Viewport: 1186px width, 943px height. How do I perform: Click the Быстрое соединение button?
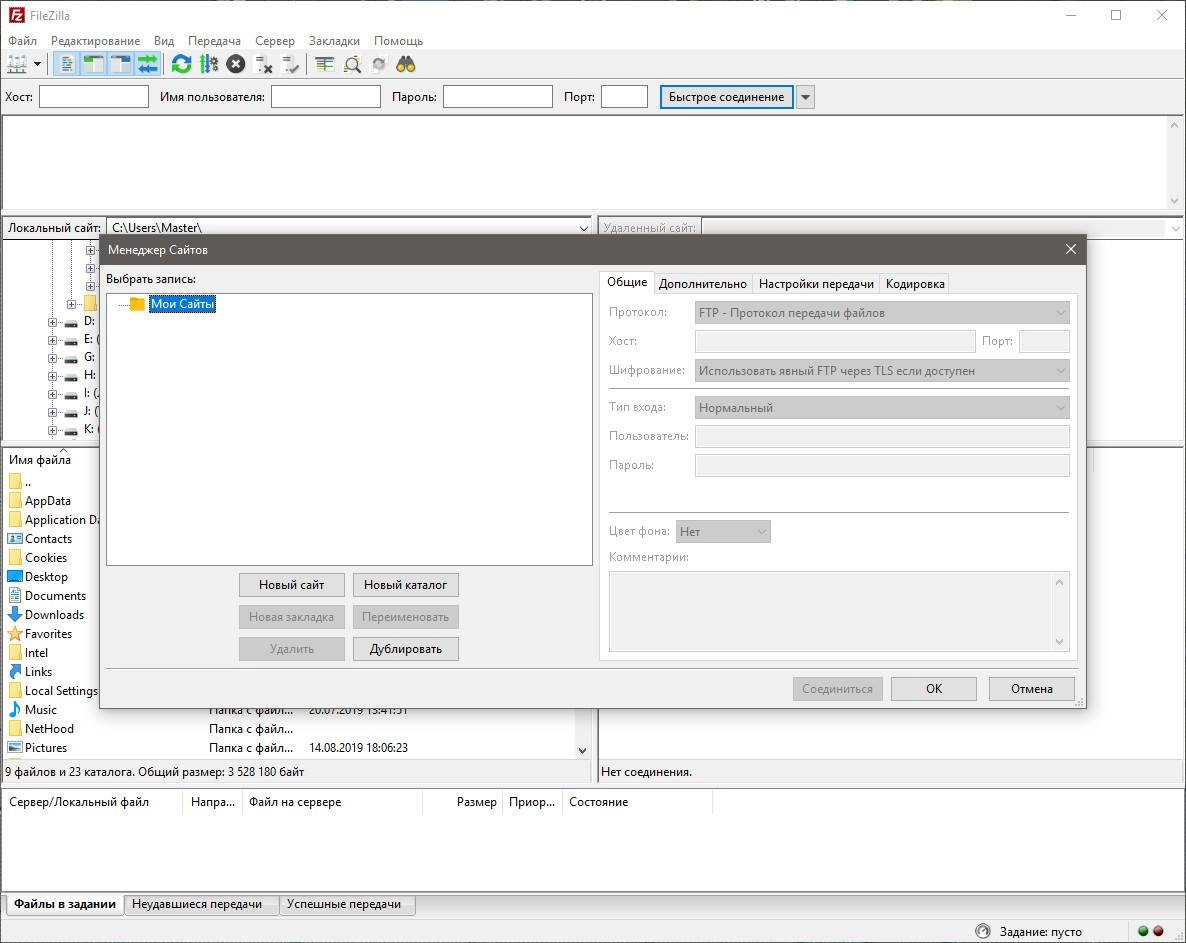(726, 97)
